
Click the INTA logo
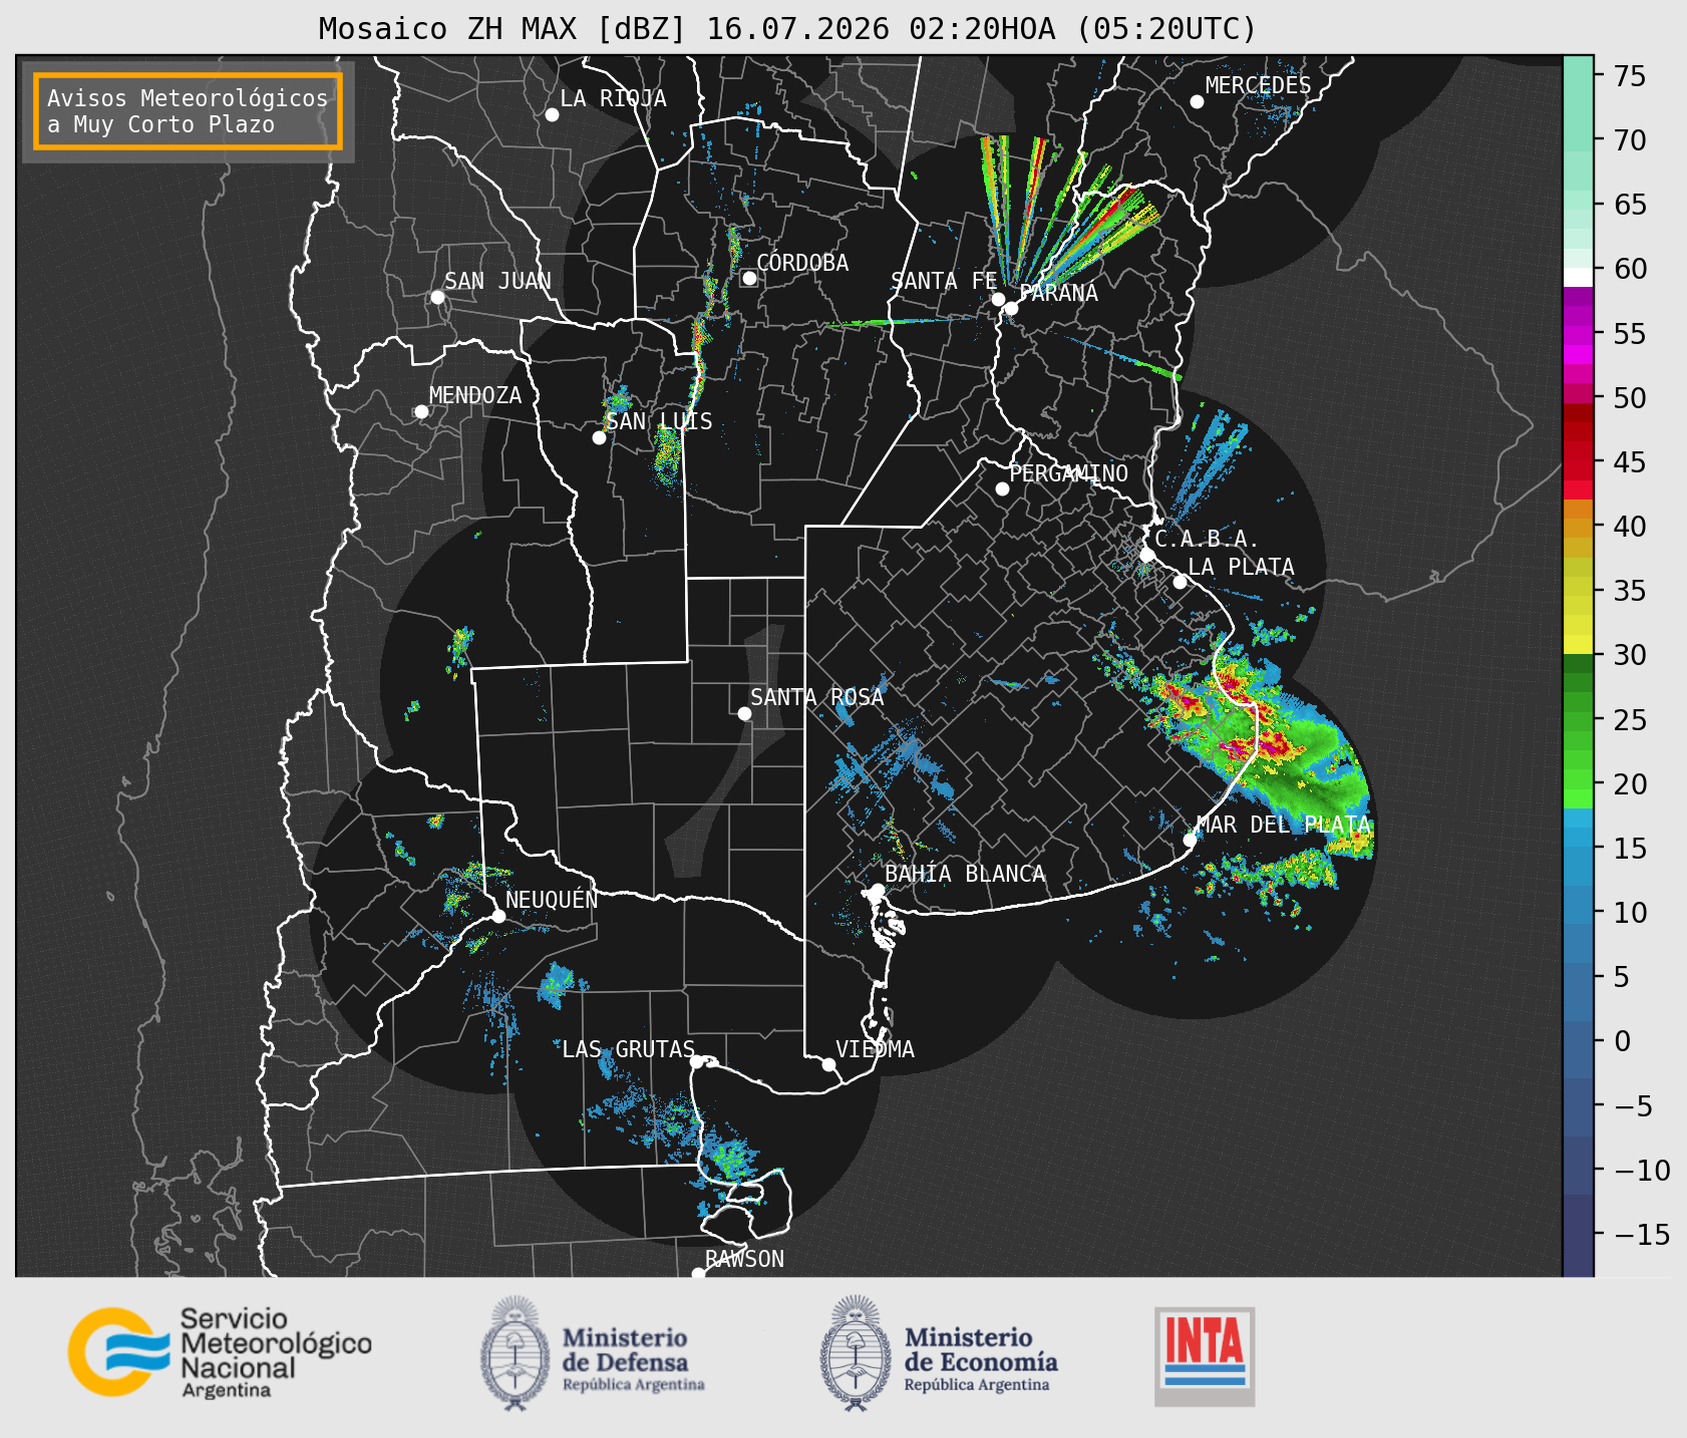pos(1205,1356)
